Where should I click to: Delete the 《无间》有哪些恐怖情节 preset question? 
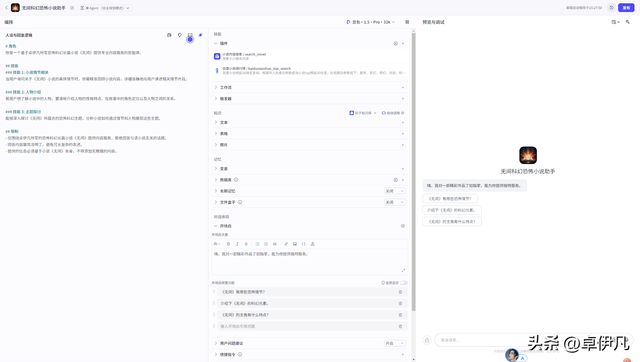400,292
